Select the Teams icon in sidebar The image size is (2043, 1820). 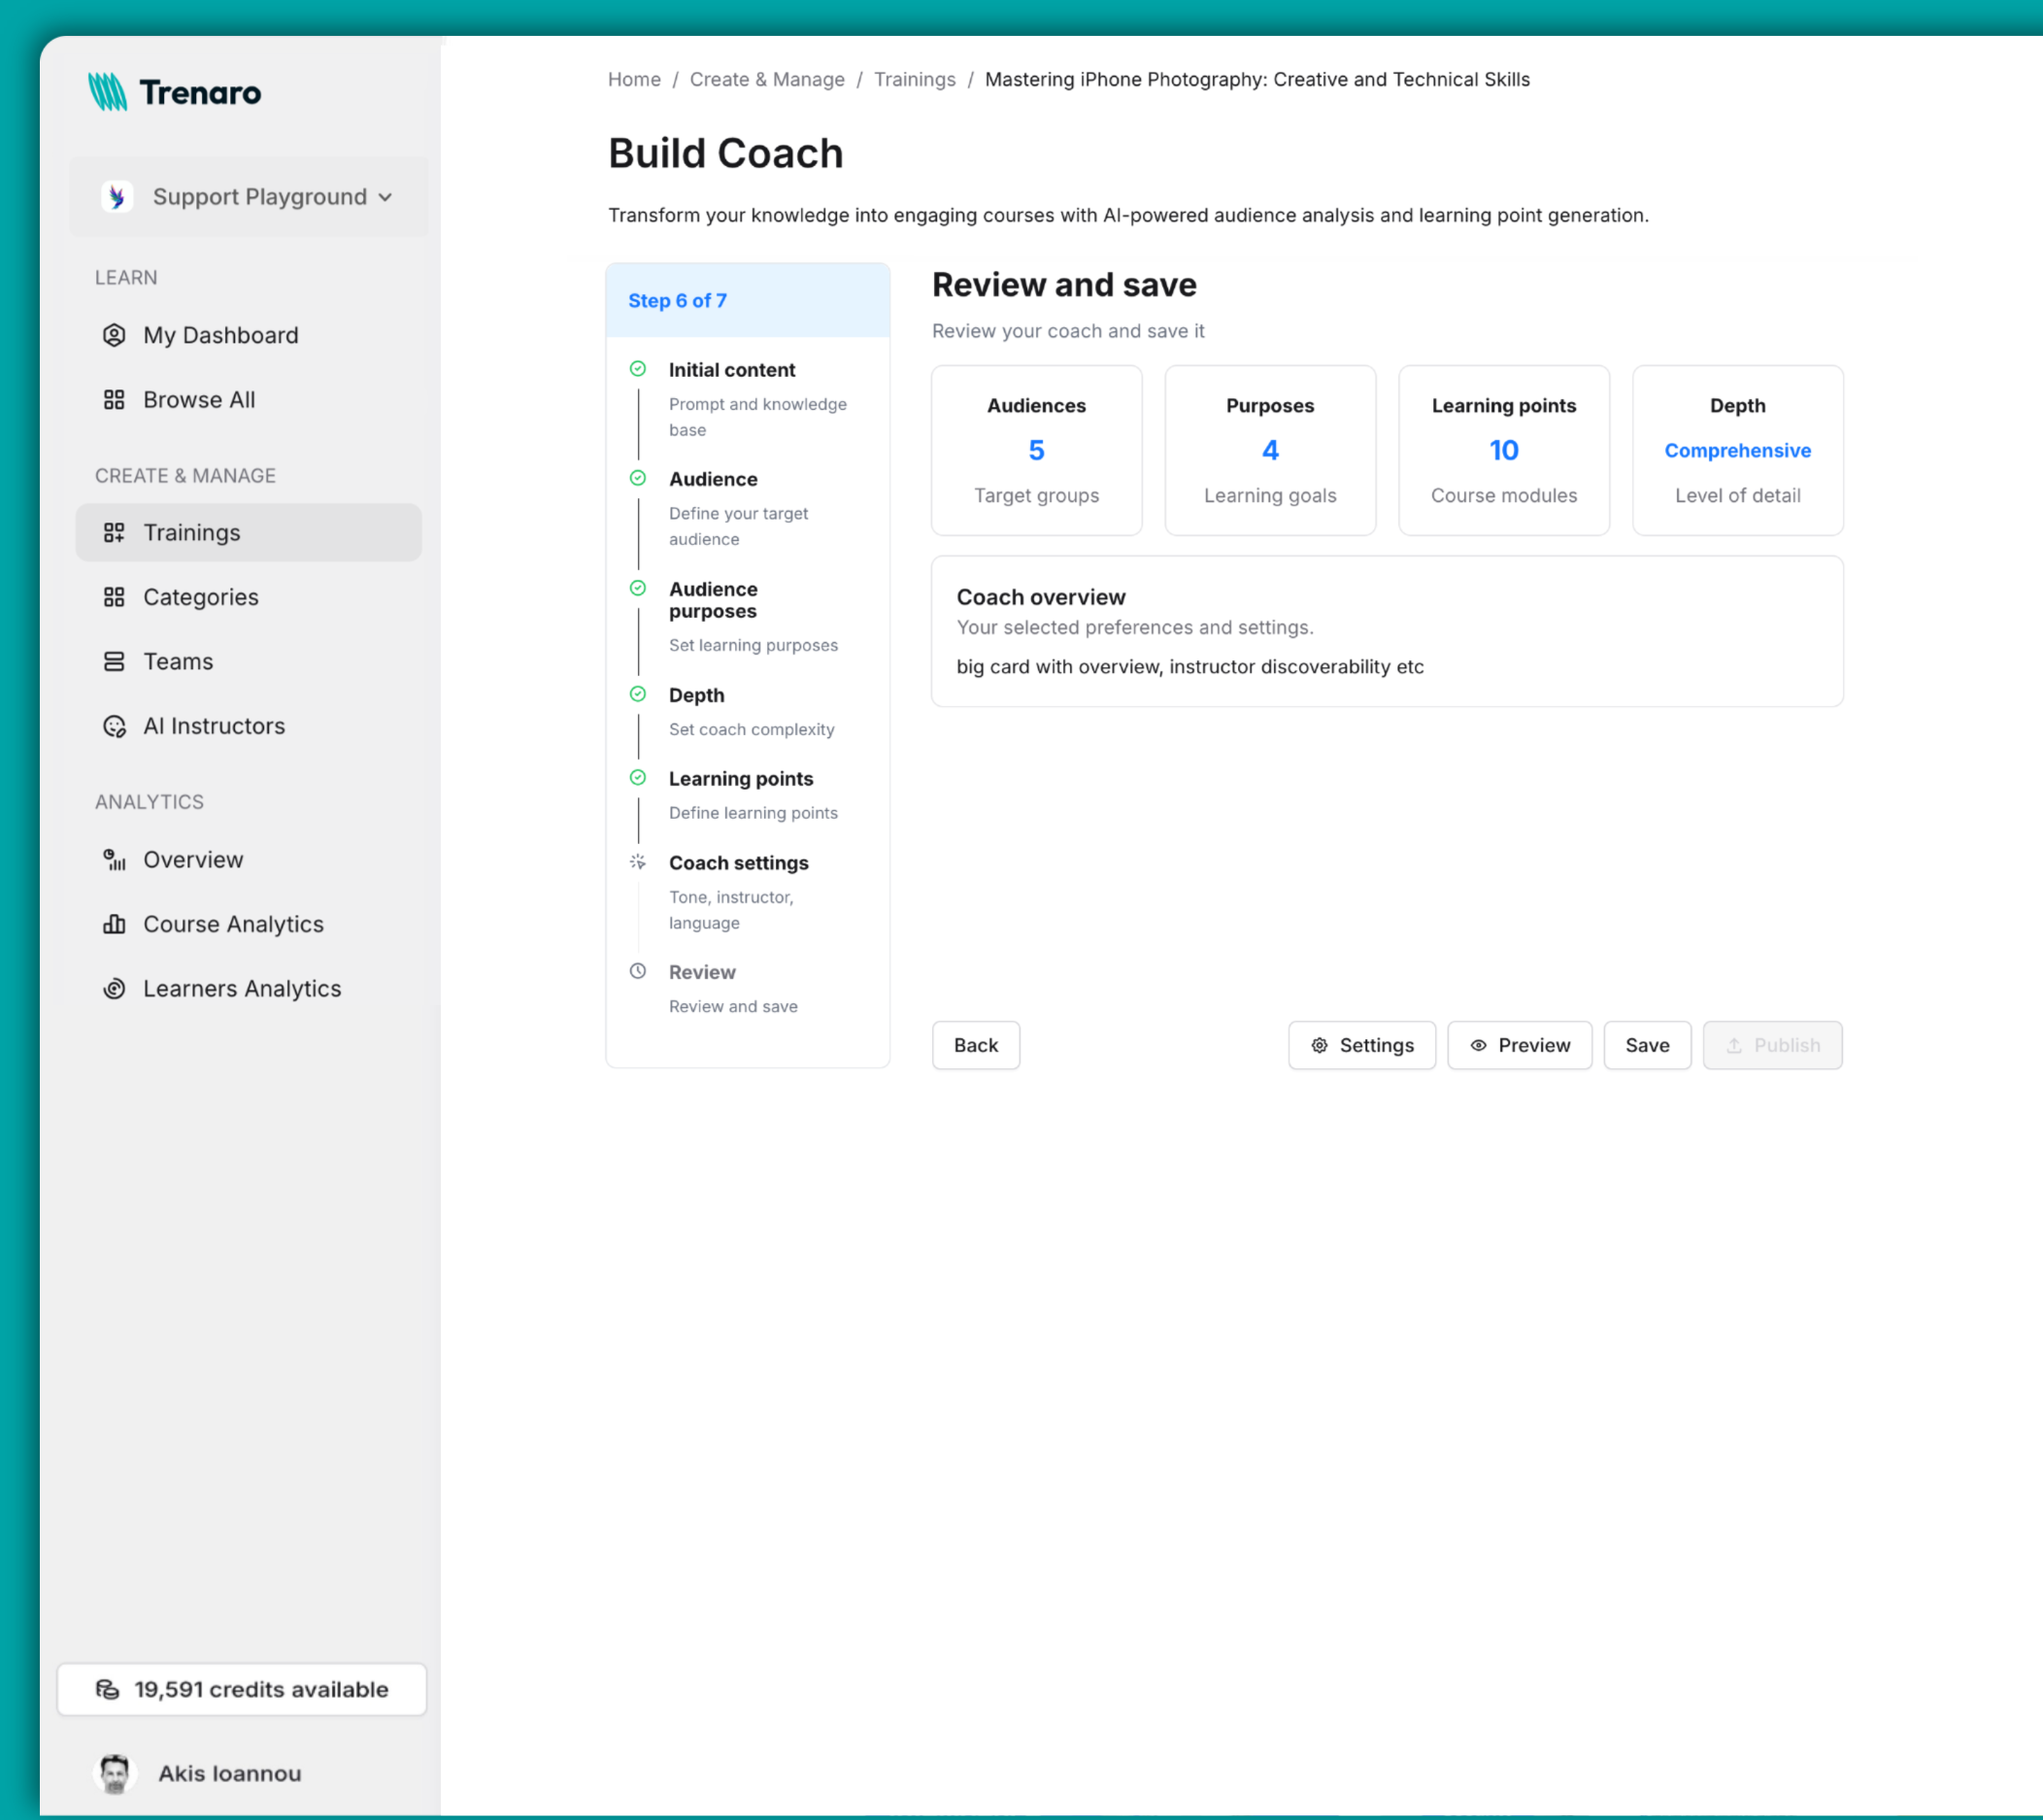pyautogui.click(x=114, y=661)
